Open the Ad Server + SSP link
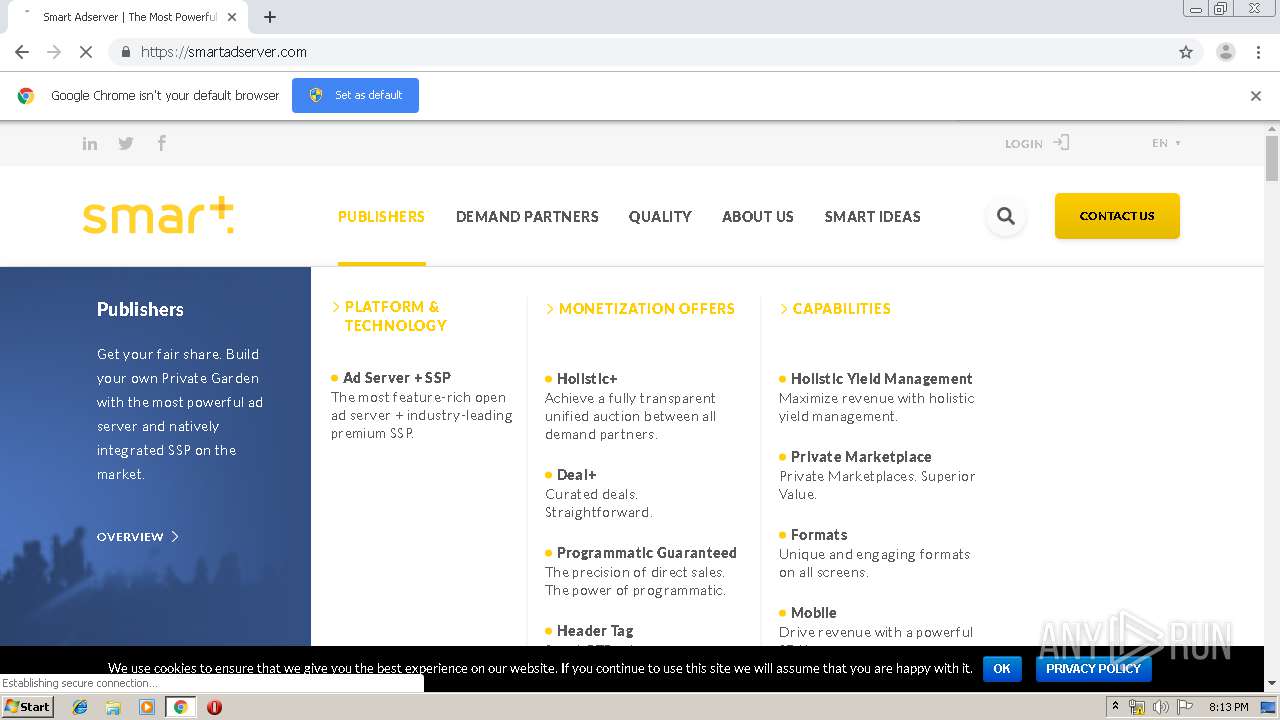The height and width of the screenshot is (720, 1280). coord(397,378)
